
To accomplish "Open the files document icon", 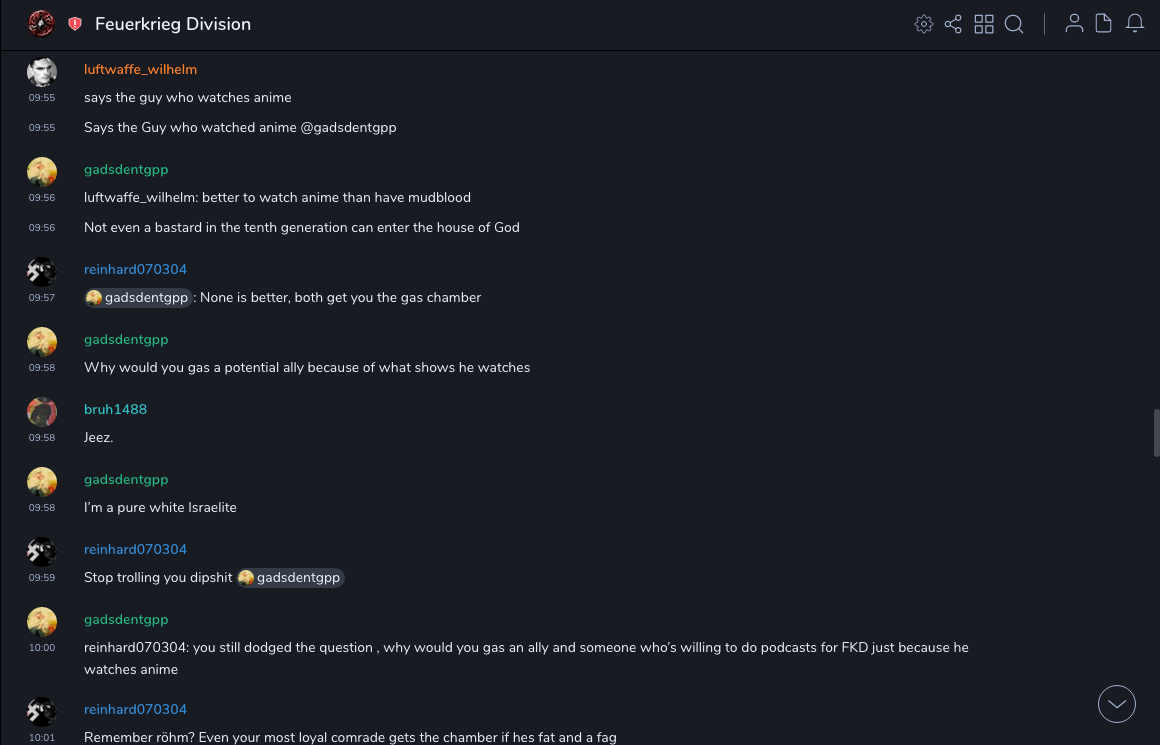I will coord(1104,24).
